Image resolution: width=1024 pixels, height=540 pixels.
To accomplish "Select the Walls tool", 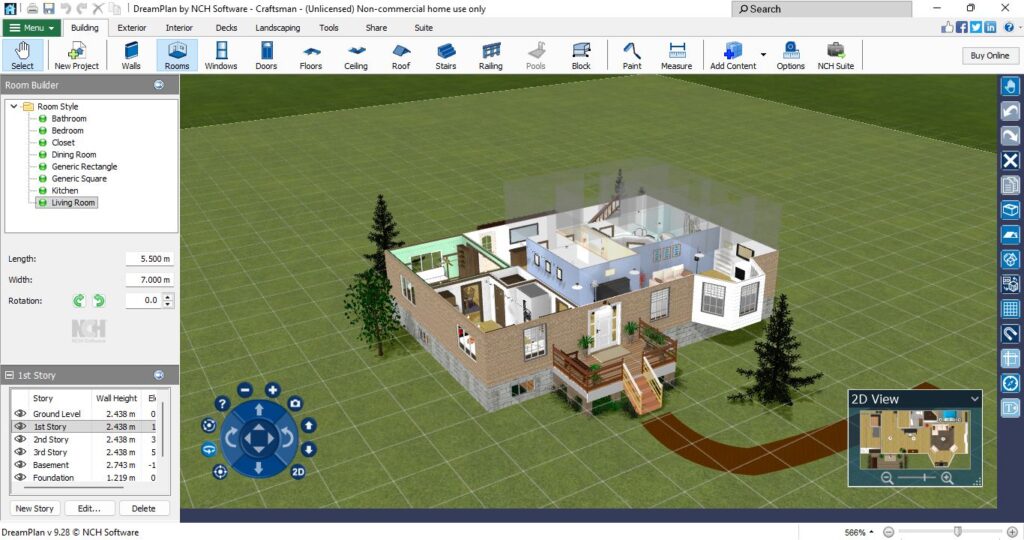I will (x=131, y=56).
